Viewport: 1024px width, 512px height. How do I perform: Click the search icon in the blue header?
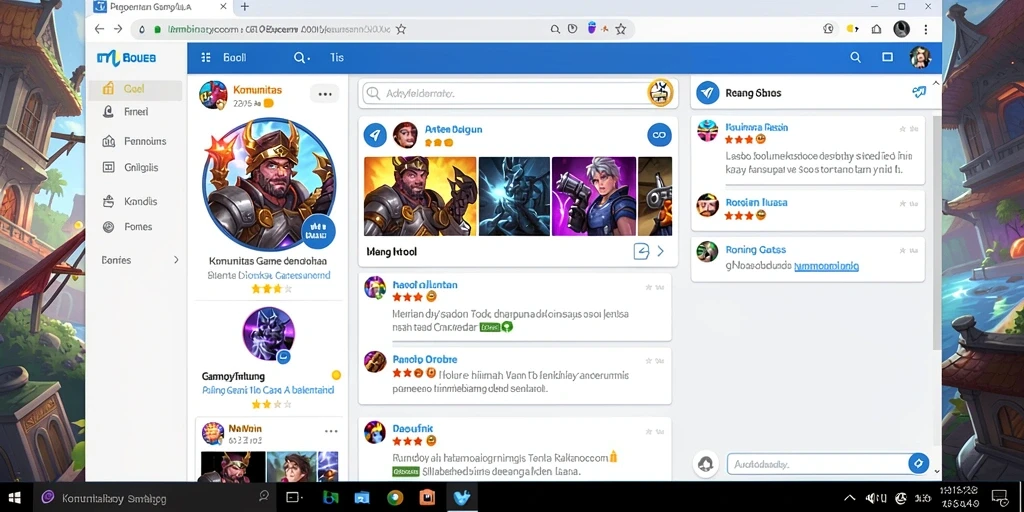tap(855, 57)
